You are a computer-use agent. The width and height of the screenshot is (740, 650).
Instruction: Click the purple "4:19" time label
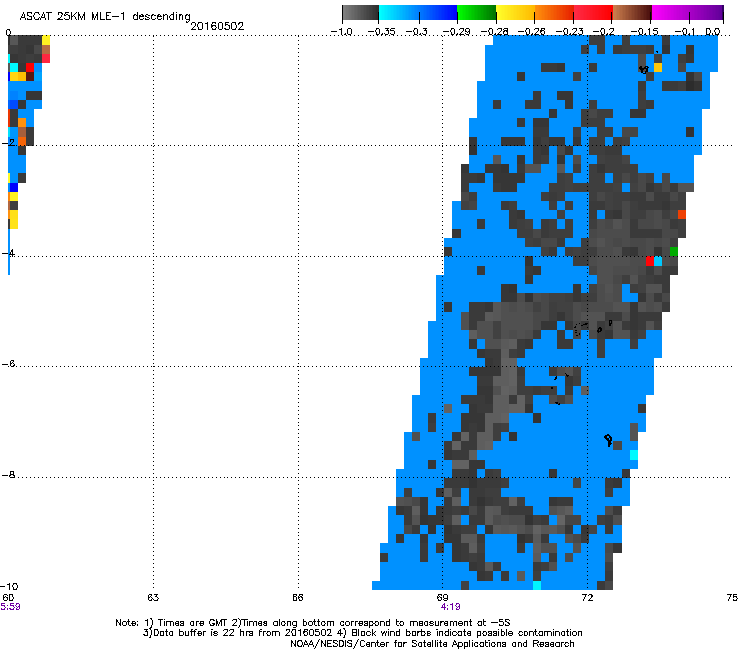[450, 607]
